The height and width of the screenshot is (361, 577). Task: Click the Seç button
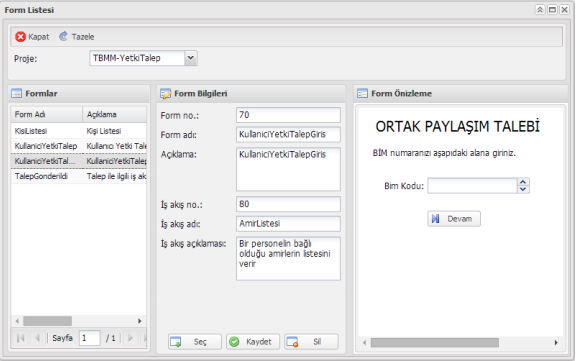195,342
